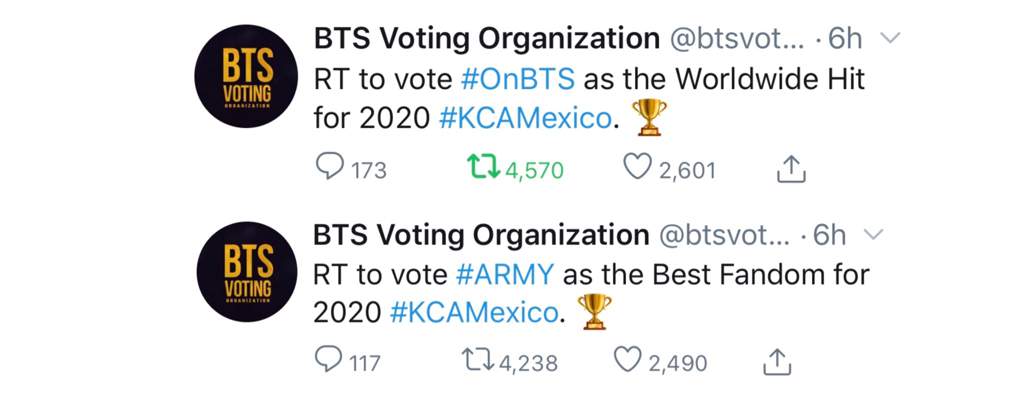Like the #OnBTS Worldwide Hit tweet
The width and height of the screenshot is (1024, 416).
669,169
